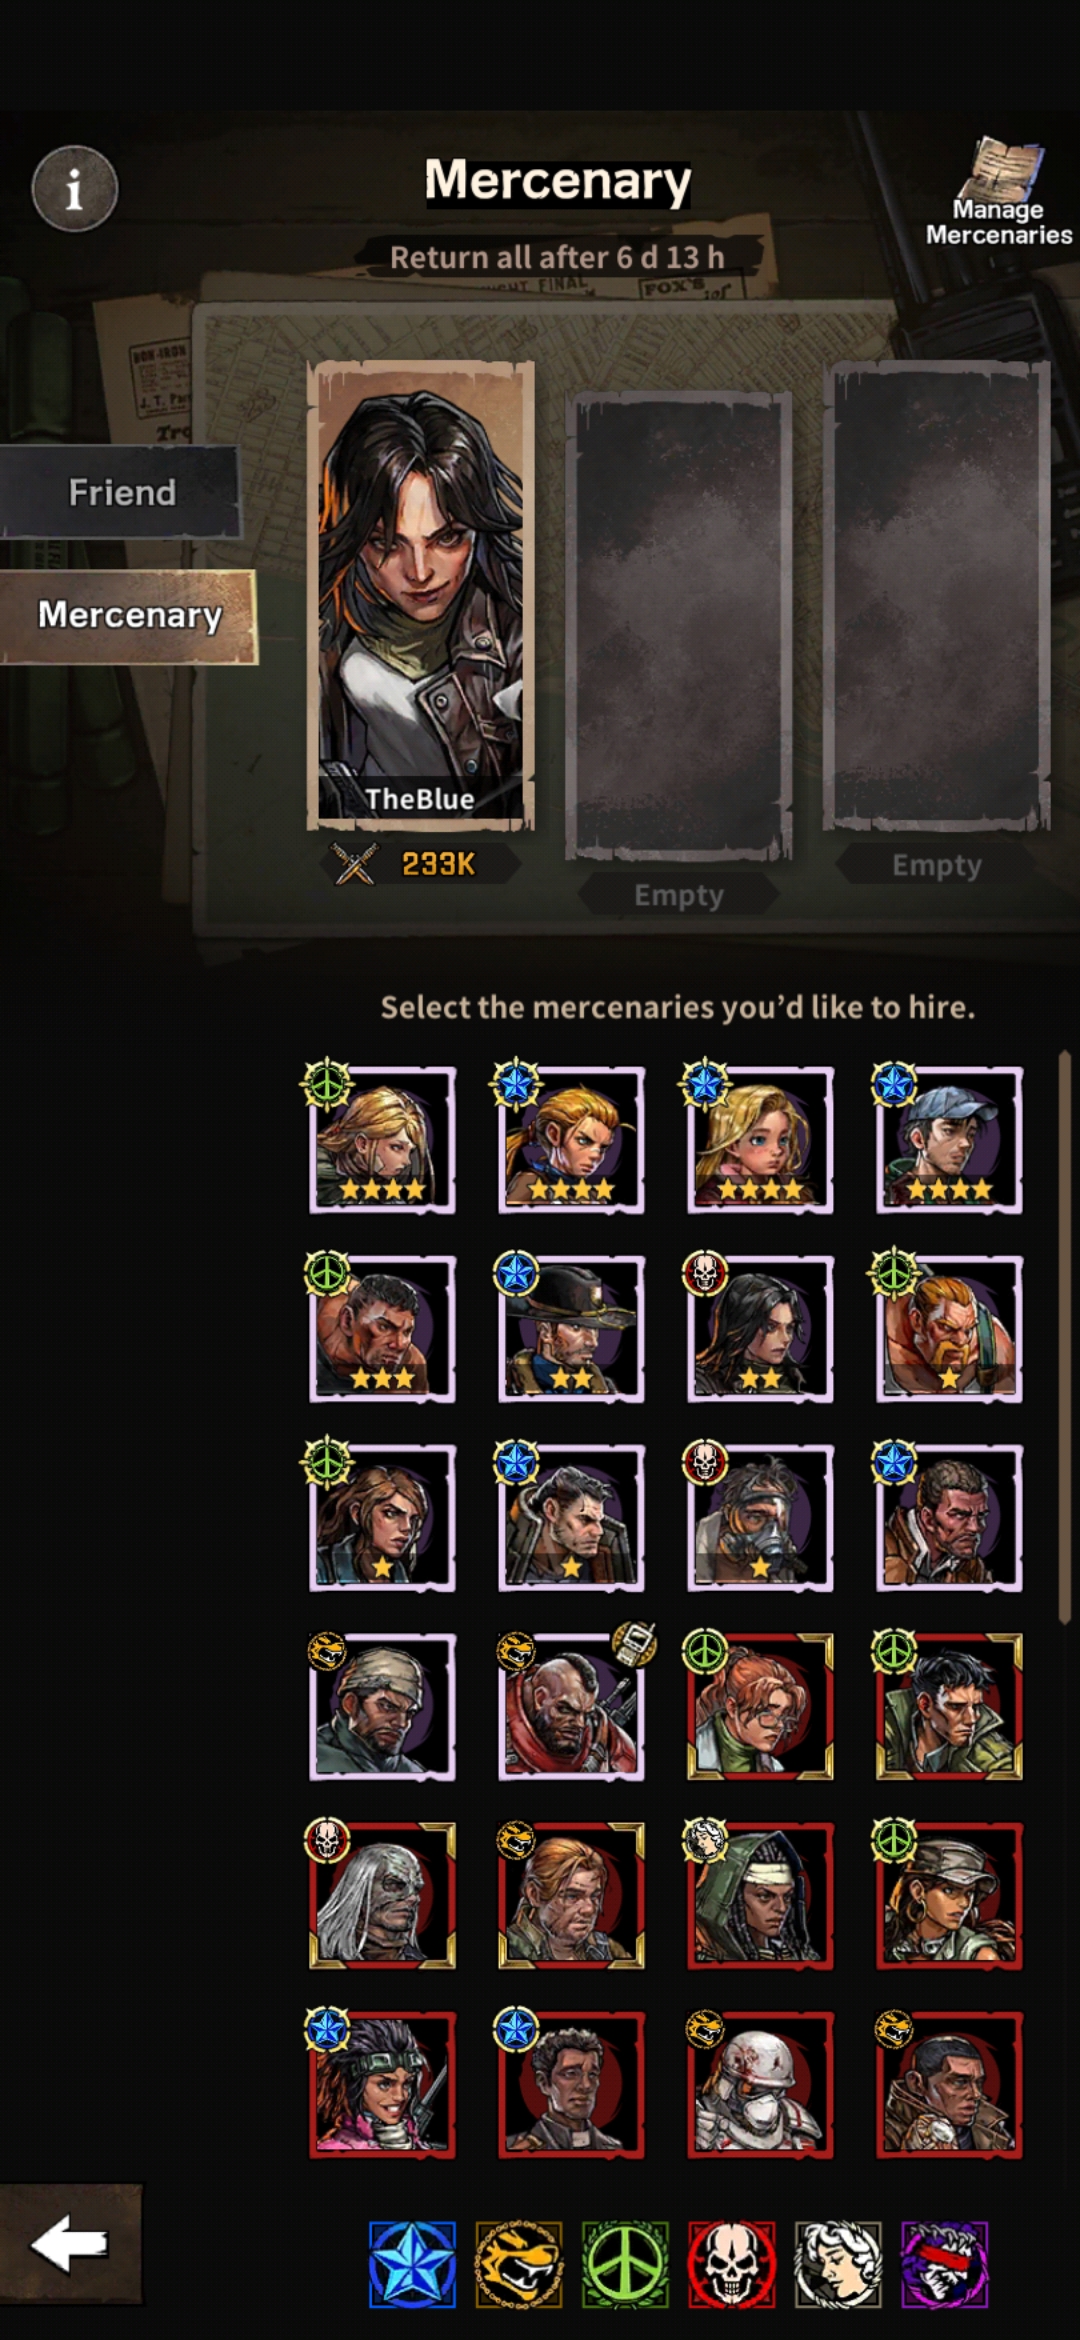This screenshot has height=2340, width=1080.
Task: Select the Mercenary tab
Action: click(x=128, y=616)
